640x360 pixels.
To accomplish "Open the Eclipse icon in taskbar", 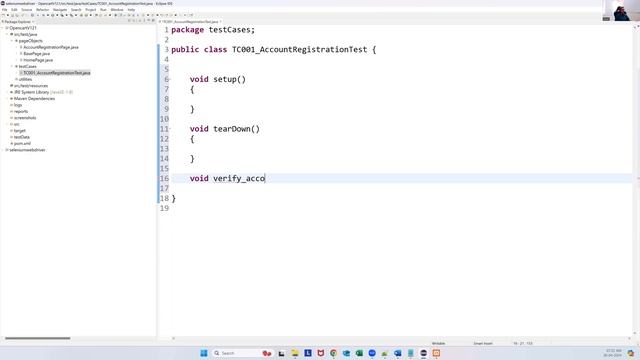I will (423, 353).
